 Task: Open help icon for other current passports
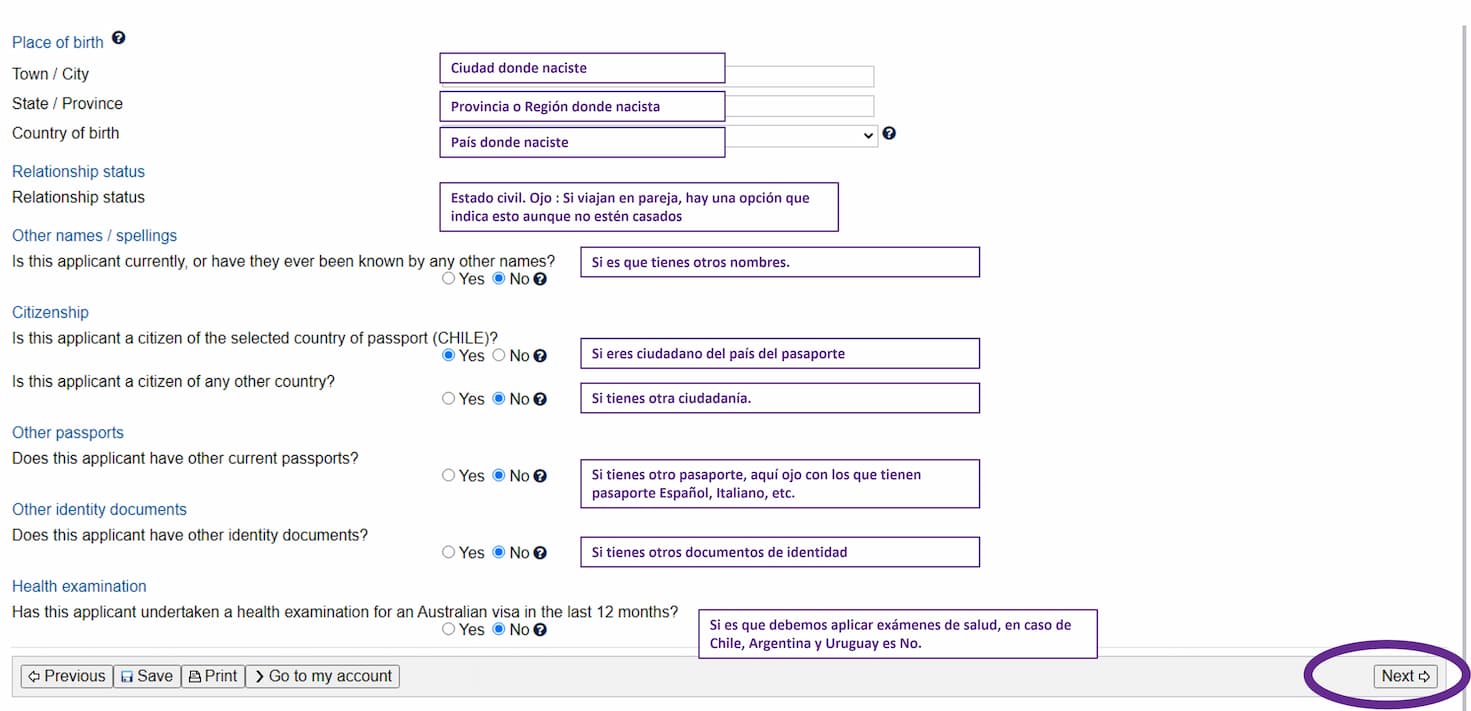point(540,476)
